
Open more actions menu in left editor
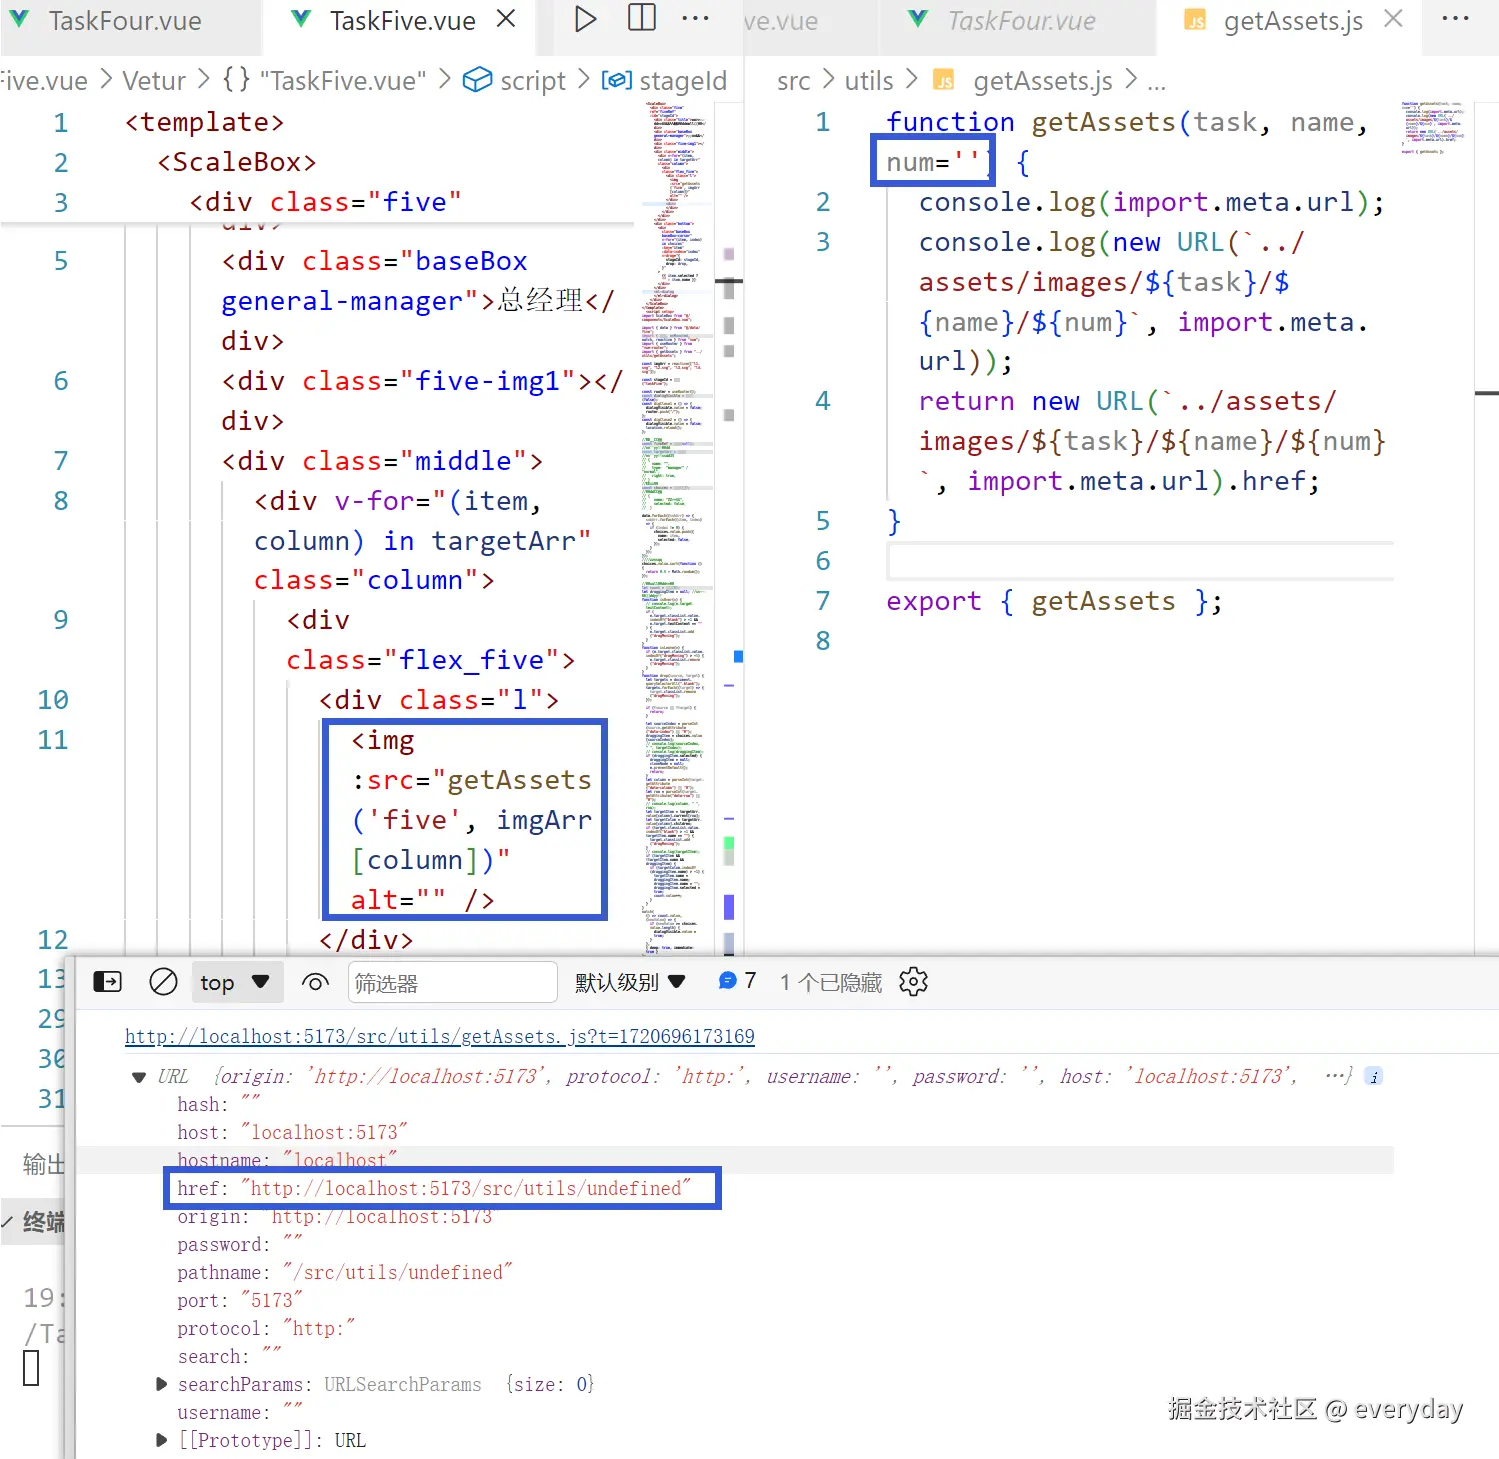[x=695, y=18]
